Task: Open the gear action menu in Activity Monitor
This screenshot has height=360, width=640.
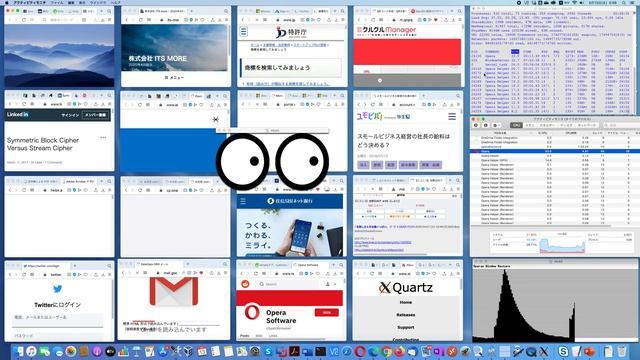Action: pyautogui.click(x=496, y=125)
